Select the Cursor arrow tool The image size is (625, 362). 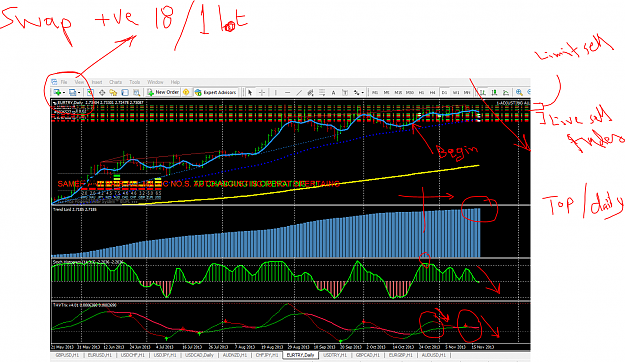coord(250,92)
